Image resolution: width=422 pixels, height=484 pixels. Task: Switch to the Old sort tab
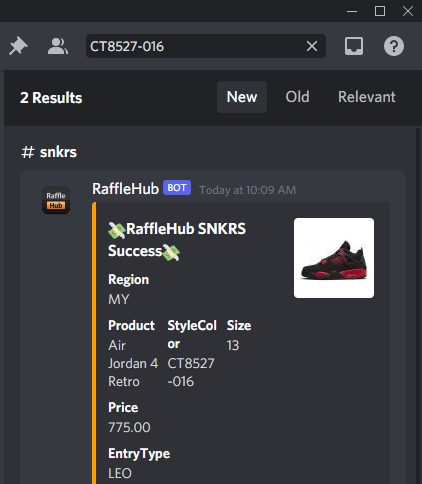[x=297, y=97]
